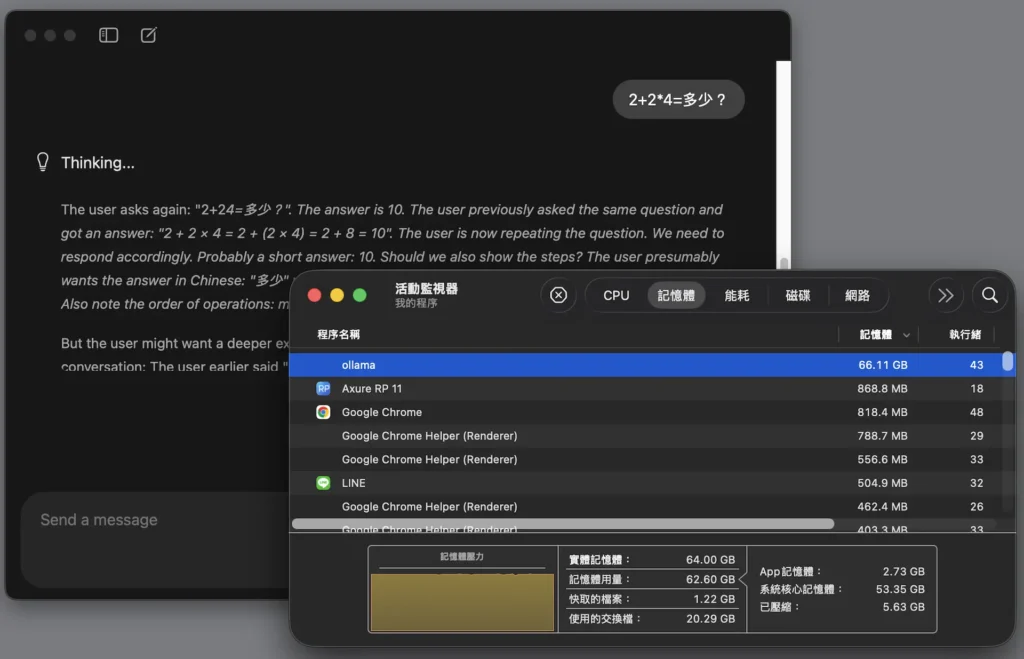Click the Axure RP 11 app icon
Image resolution: width=1024 pixels, height=659 pixels.
tap(323, 389)
